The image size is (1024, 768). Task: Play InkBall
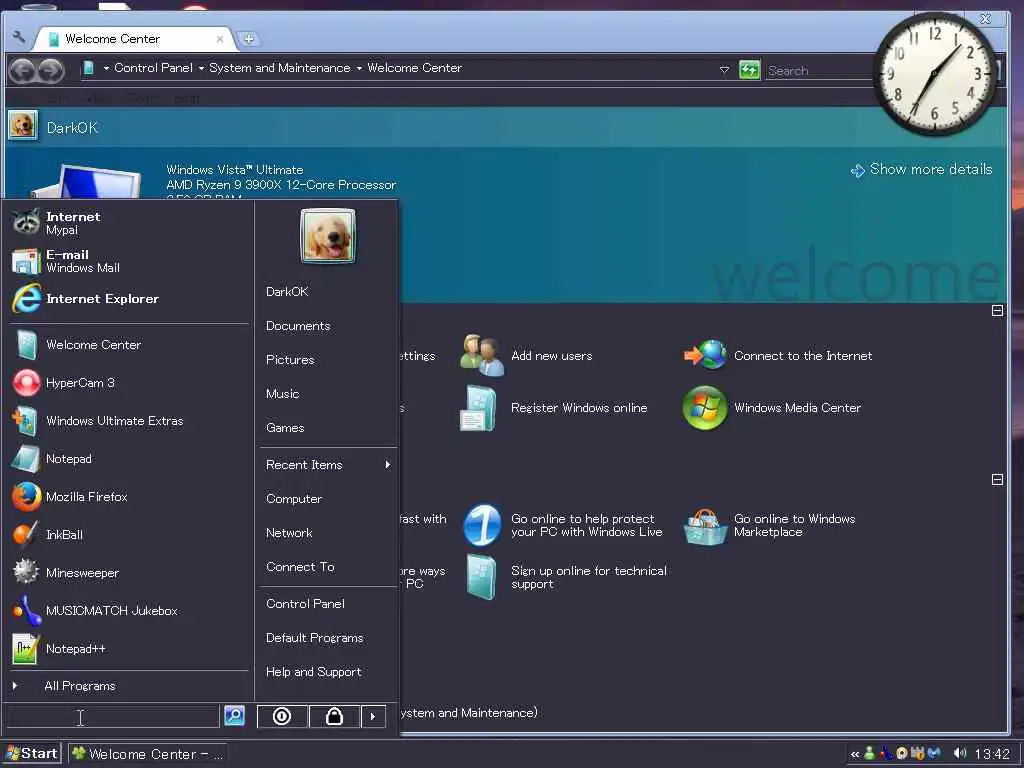(x=48, y=535)
